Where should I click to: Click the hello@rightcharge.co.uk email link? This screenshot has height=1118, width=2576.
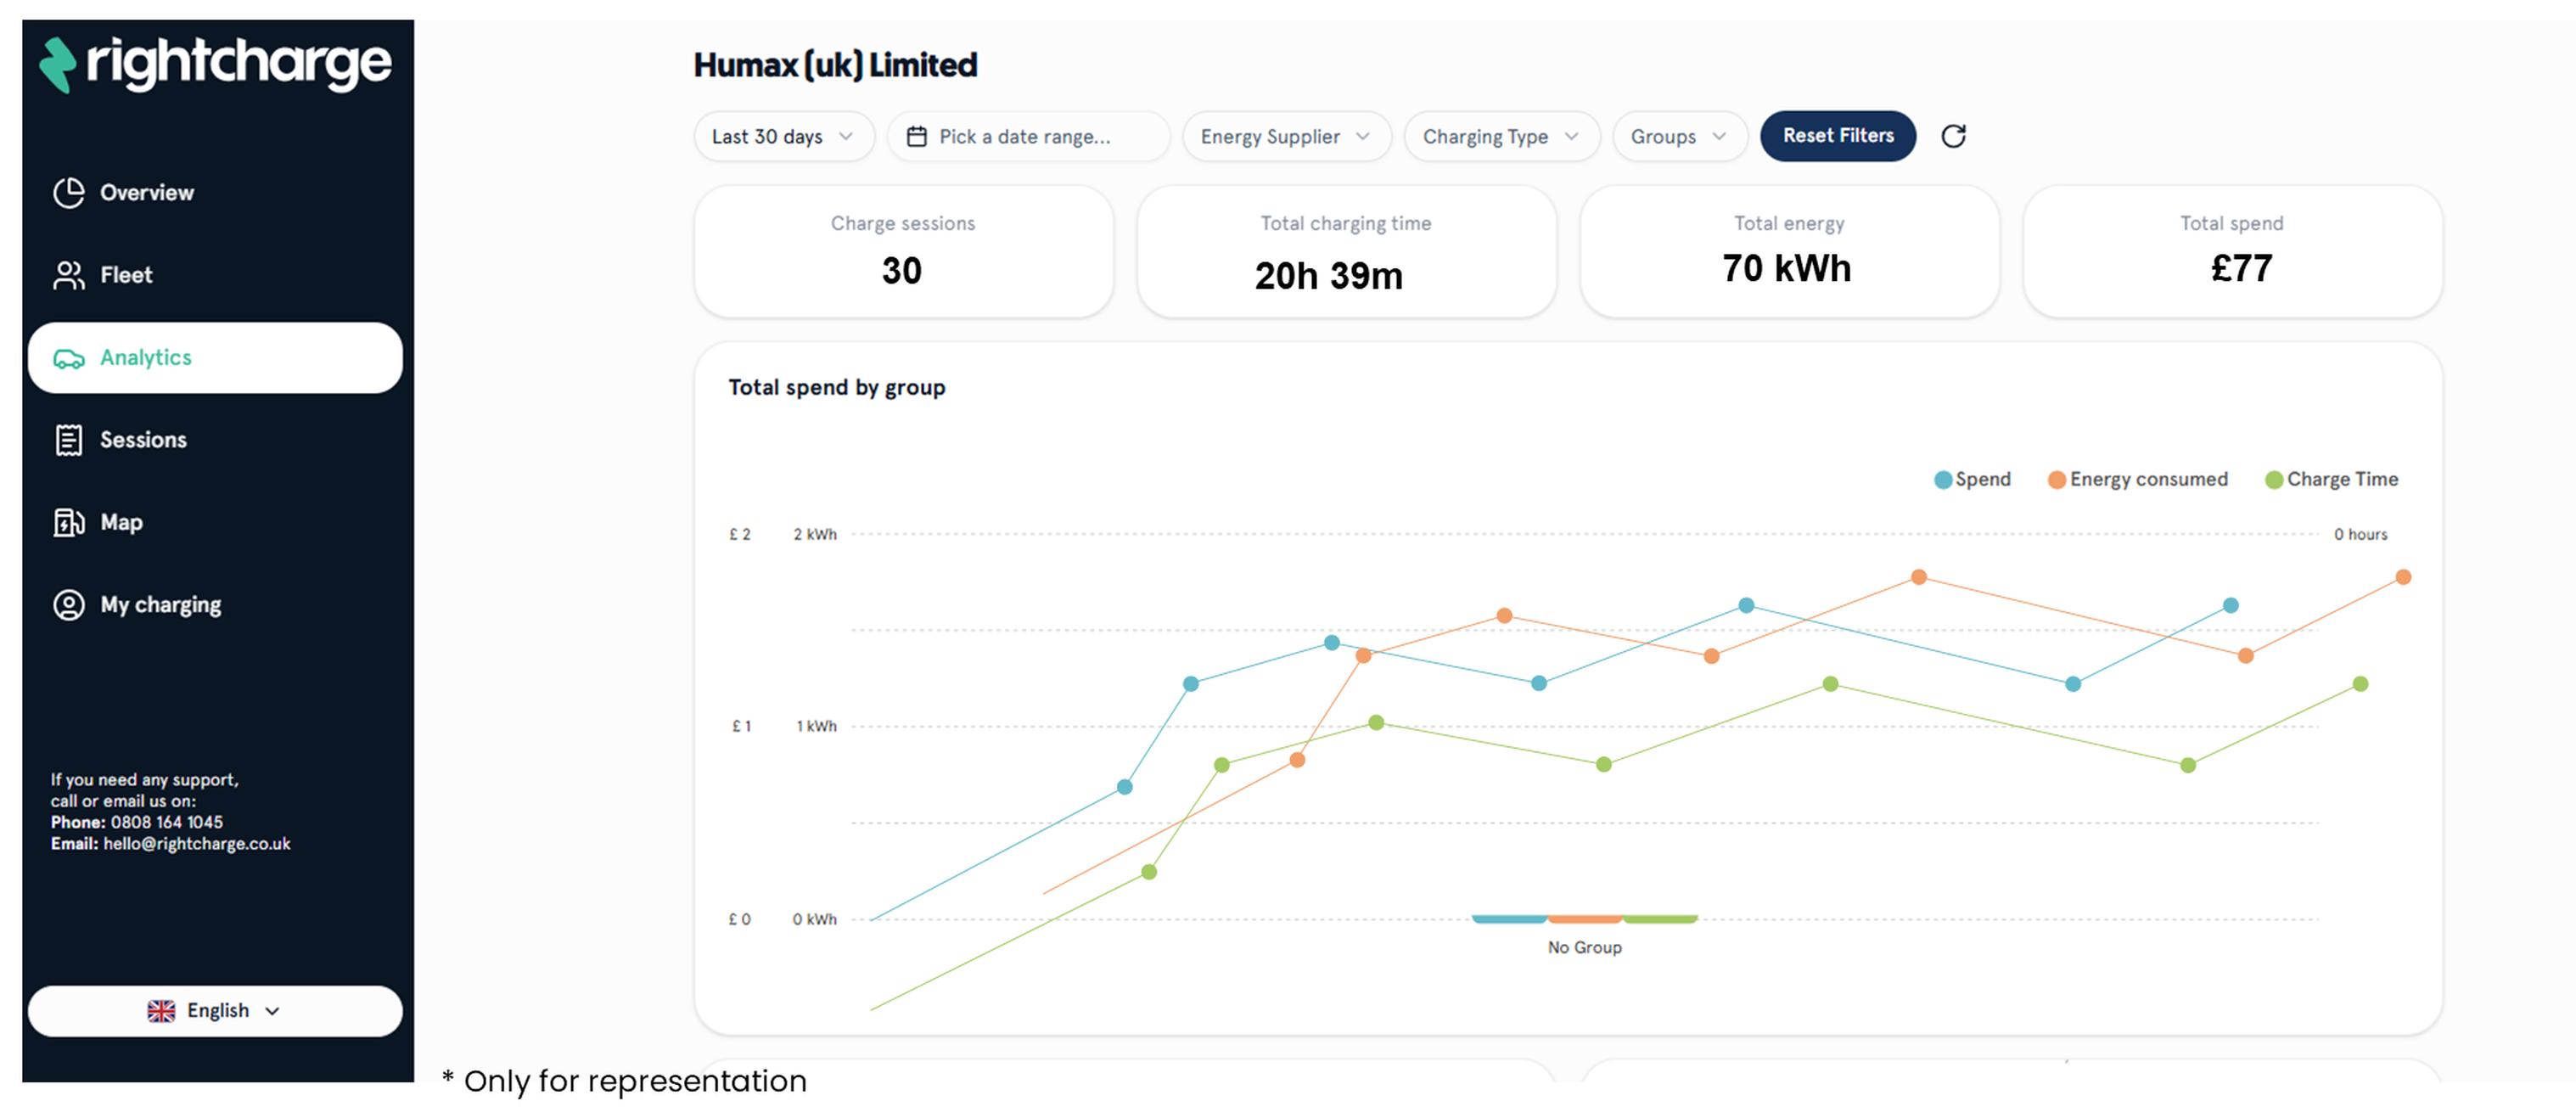(196, 844)
